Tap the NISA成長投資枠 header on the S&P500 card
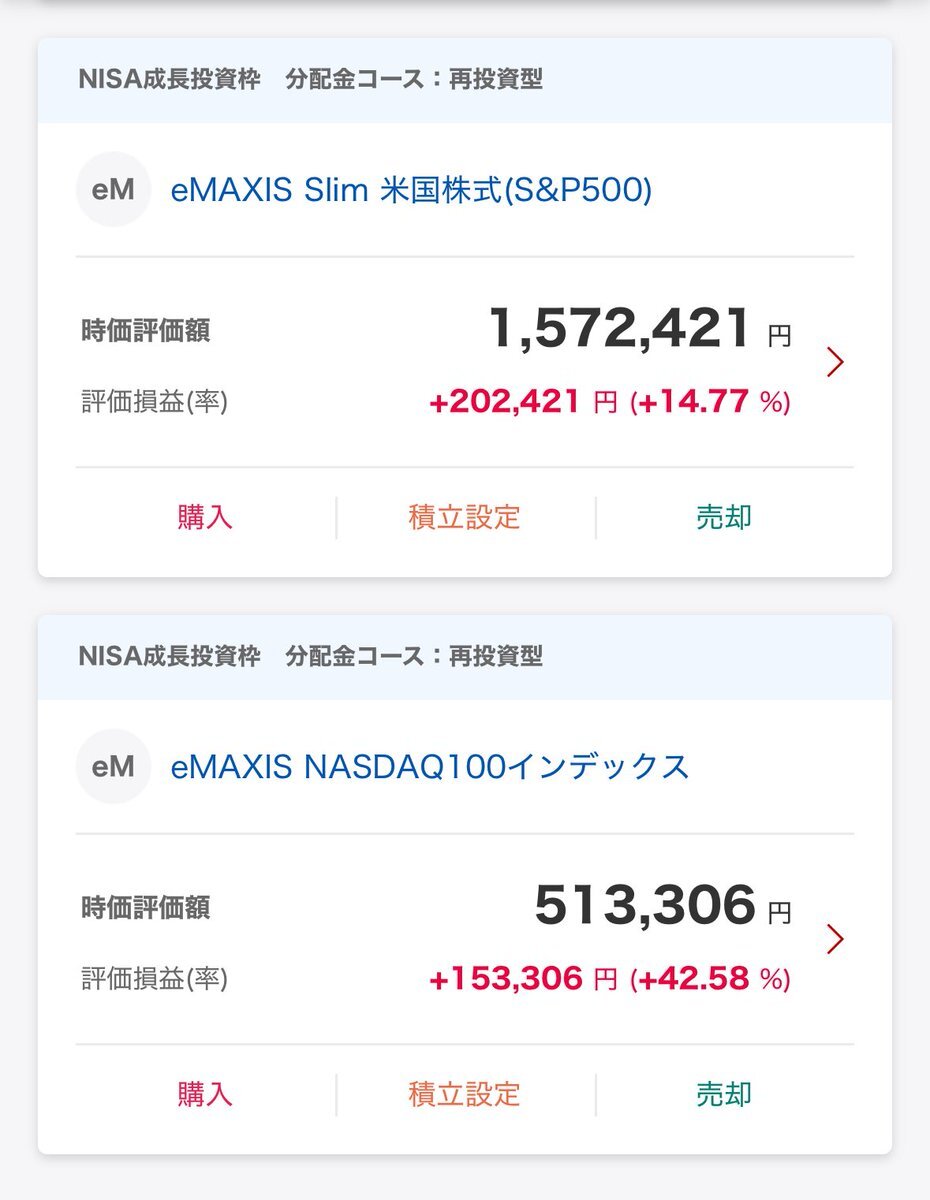The width and height of the screenshot is (930, 1200). coord(169,80)
